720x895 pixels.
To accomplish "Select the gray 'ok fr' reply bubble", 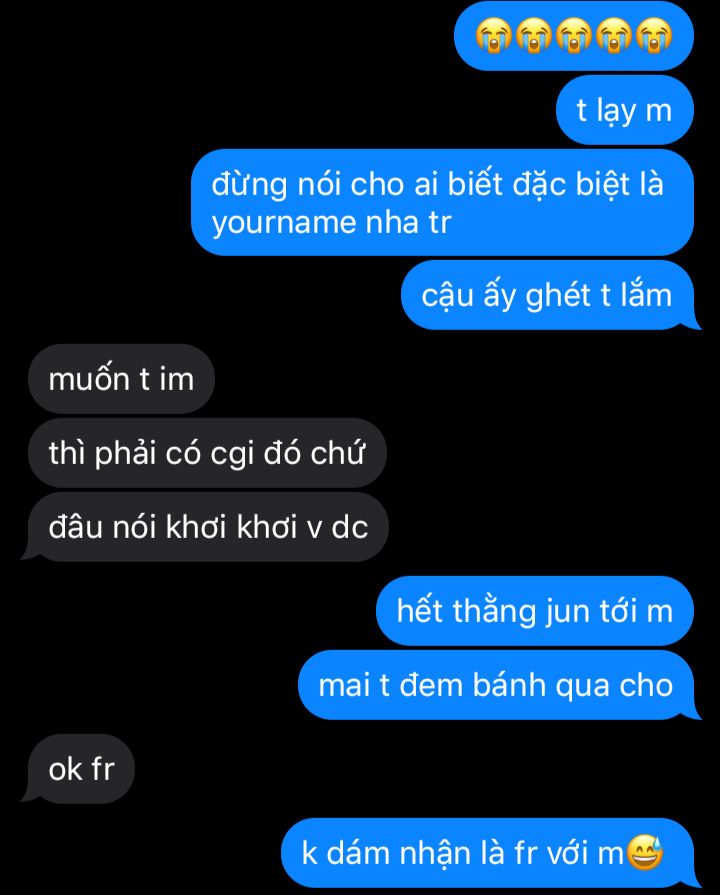I will pyautogui.click(x=79, y=769).
